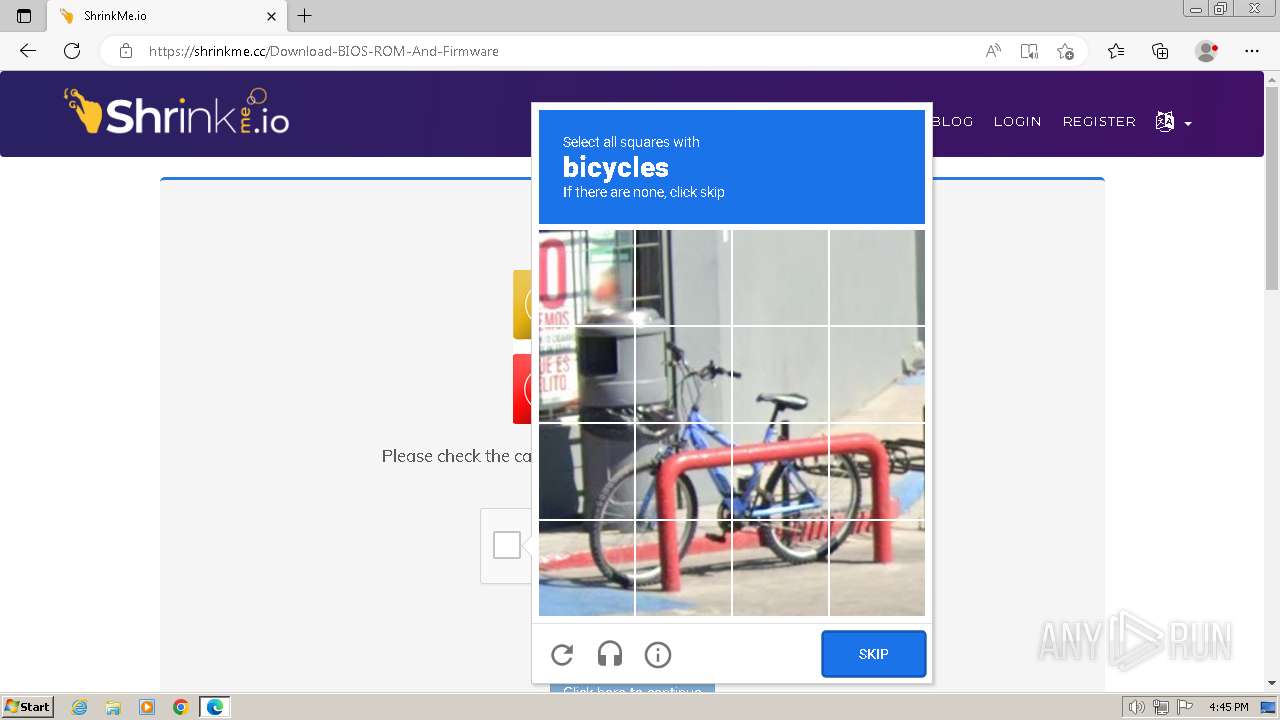Launch Chrome from taskbar
Image resolution: width=1280 pixels, height=720 pixels.
(181, 707)
